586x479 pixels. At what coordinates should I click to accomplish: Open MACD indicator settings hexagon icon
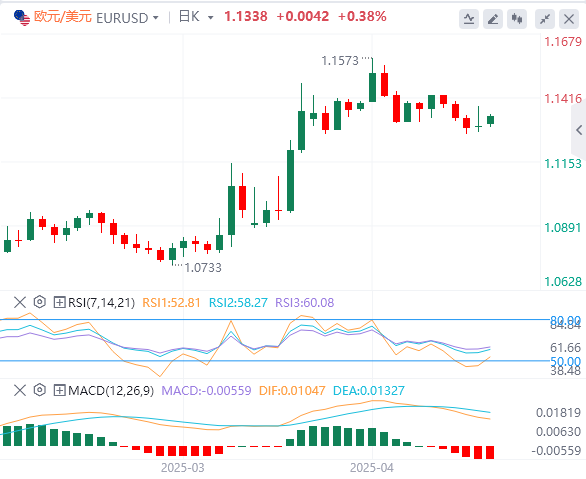point(40,390)
